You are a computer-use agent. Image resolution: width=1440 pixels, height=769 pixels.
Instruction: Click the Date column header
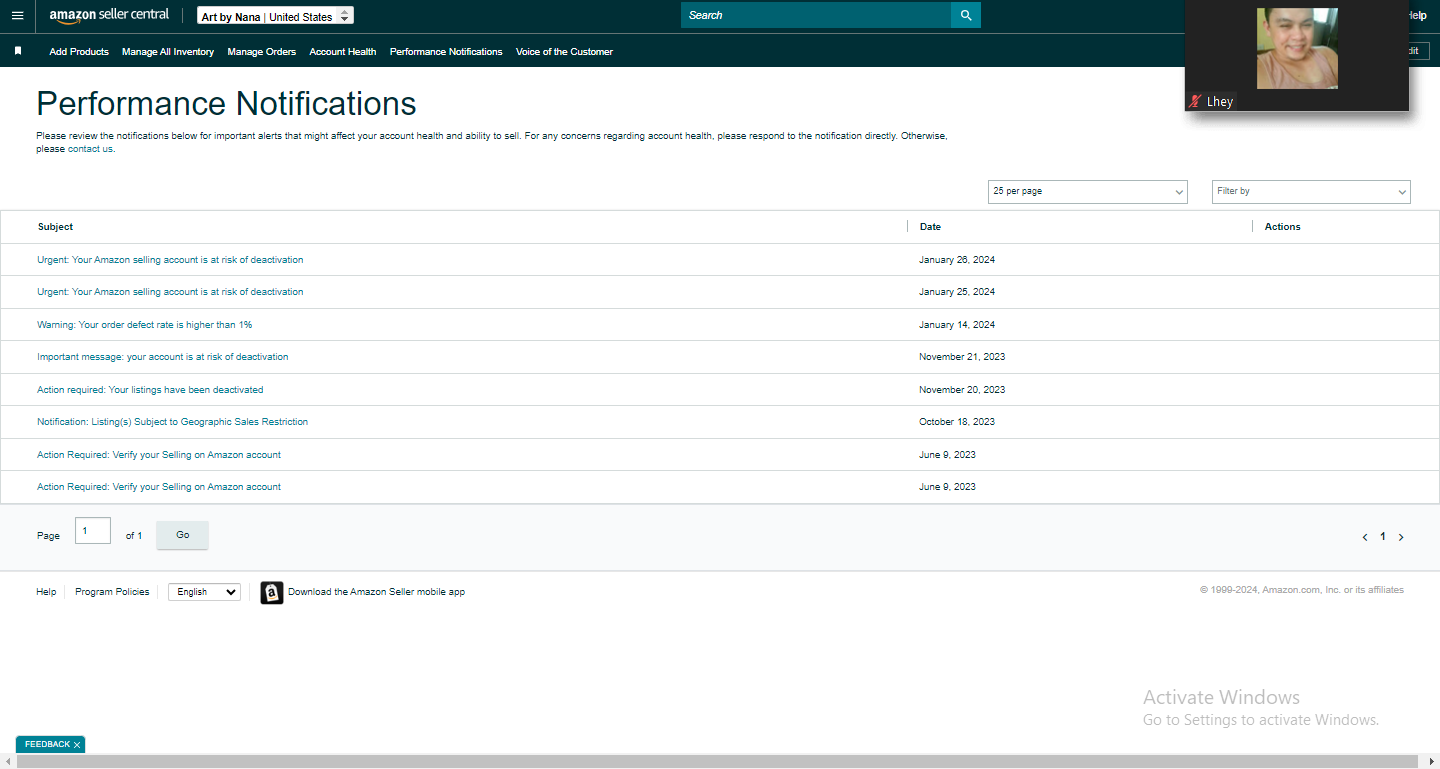pos(930,227)
